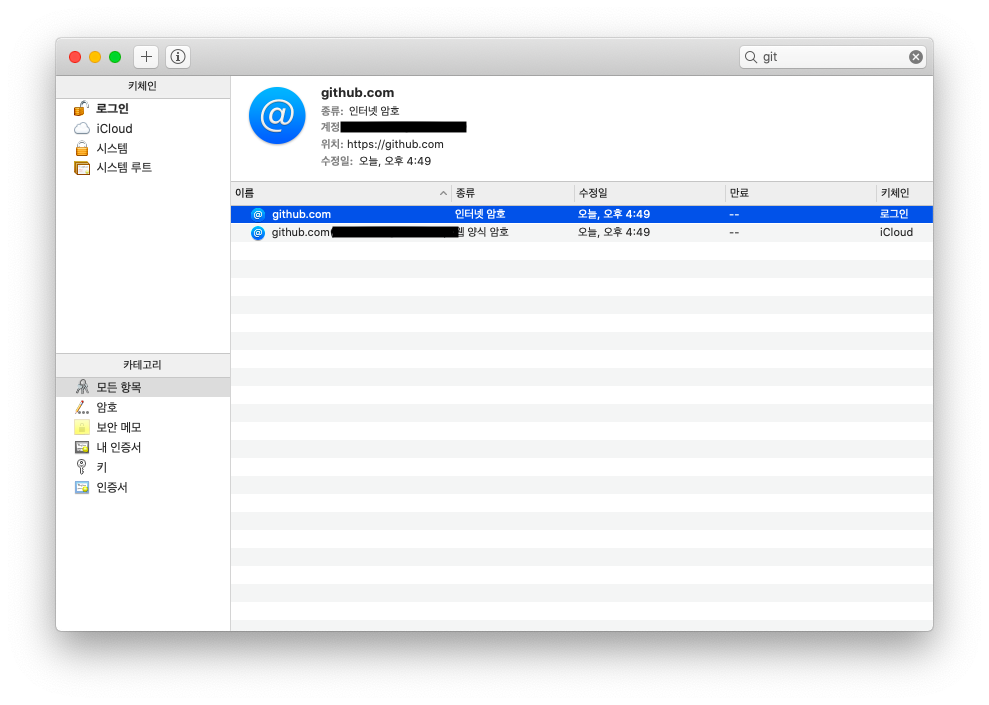
Task: Select the highlighted github.com 인터넷 암호 row
Action: [x=582, y=214]
